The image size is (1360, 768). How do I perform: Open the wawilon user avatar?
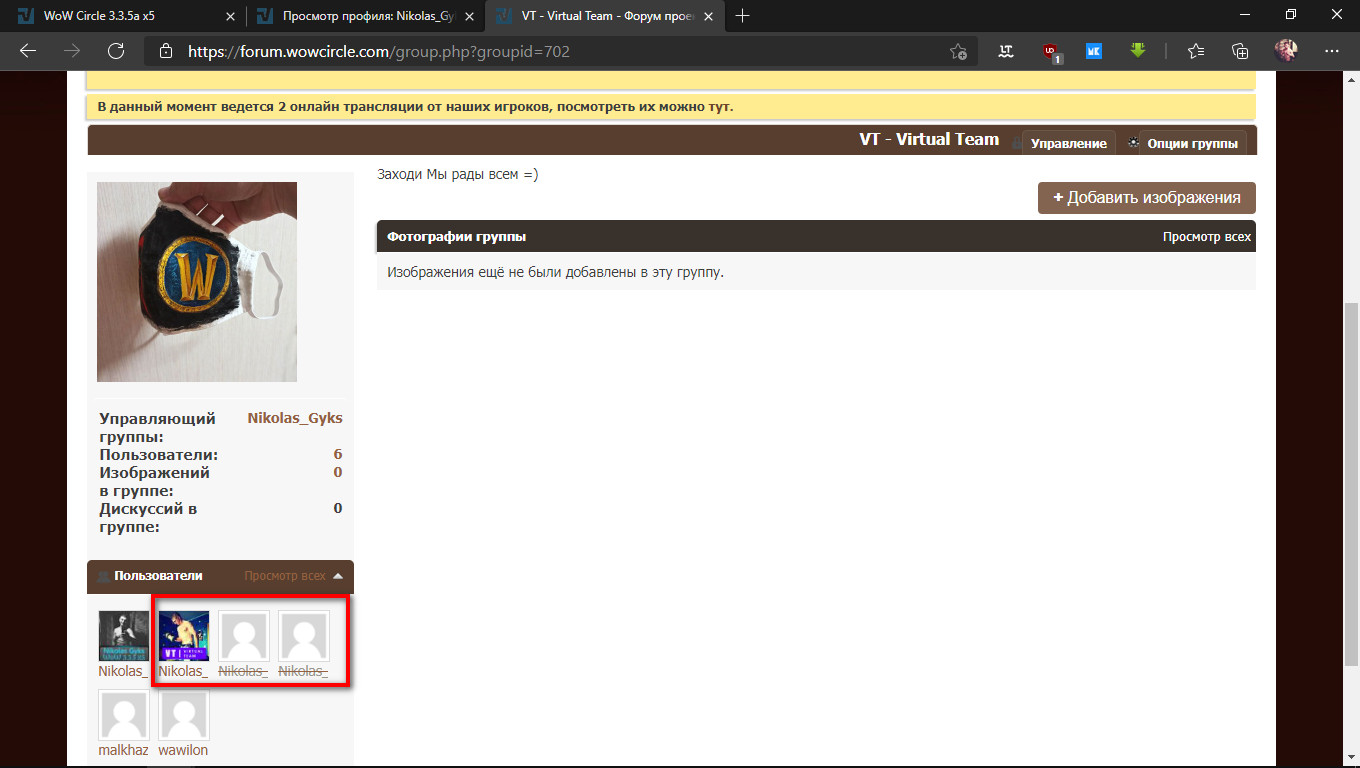click(x=184, y=716)
